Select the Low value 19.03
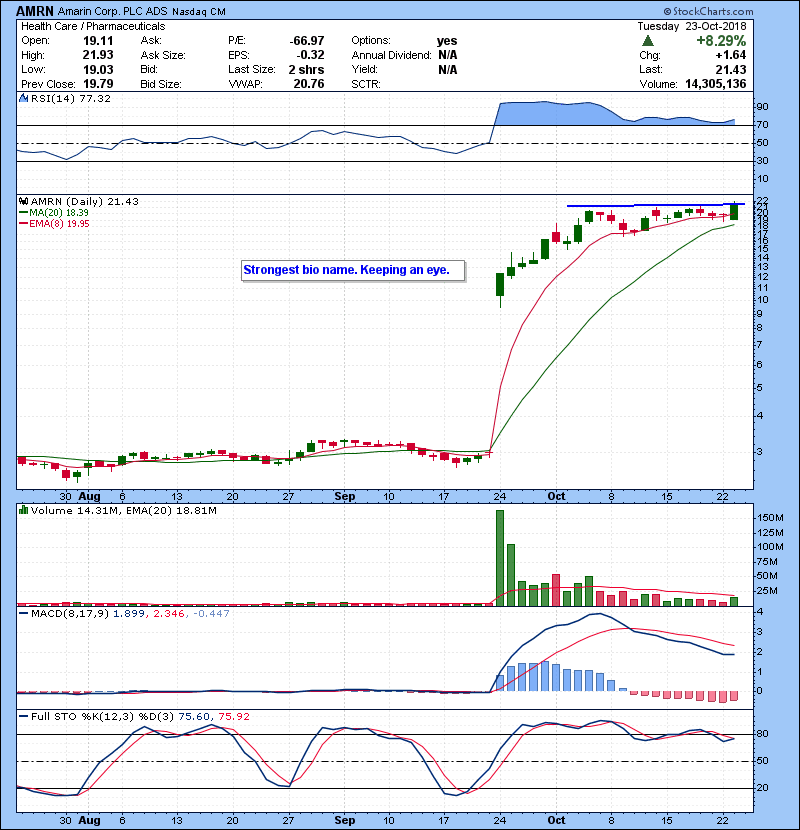 tap(98, 69)
